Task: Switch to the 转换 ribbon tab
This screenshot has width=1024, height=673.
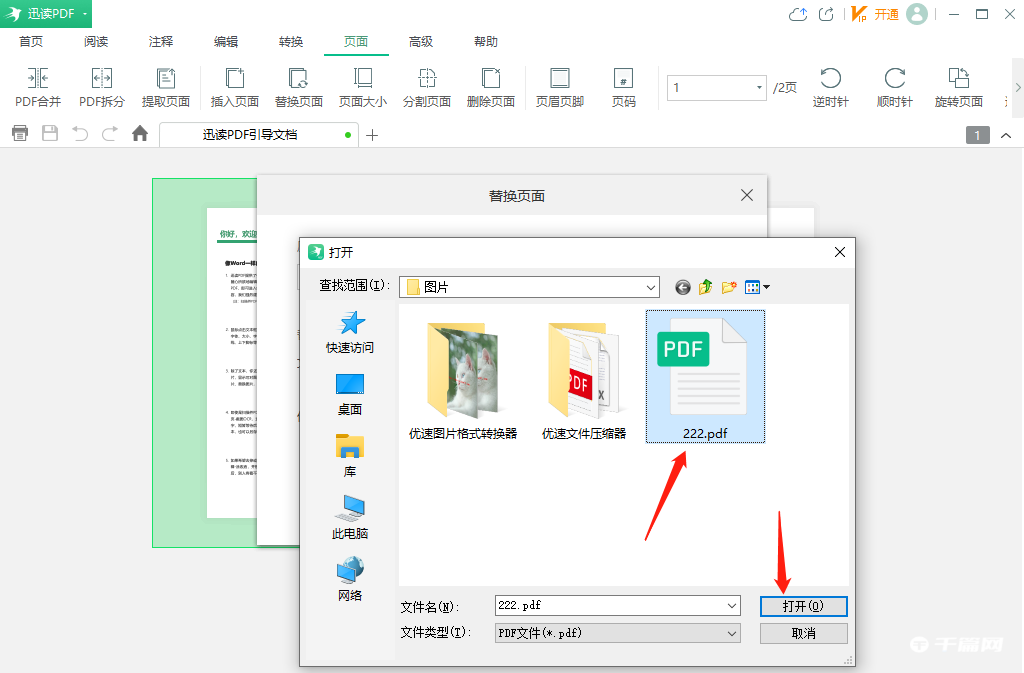Action: coord(290,41)
